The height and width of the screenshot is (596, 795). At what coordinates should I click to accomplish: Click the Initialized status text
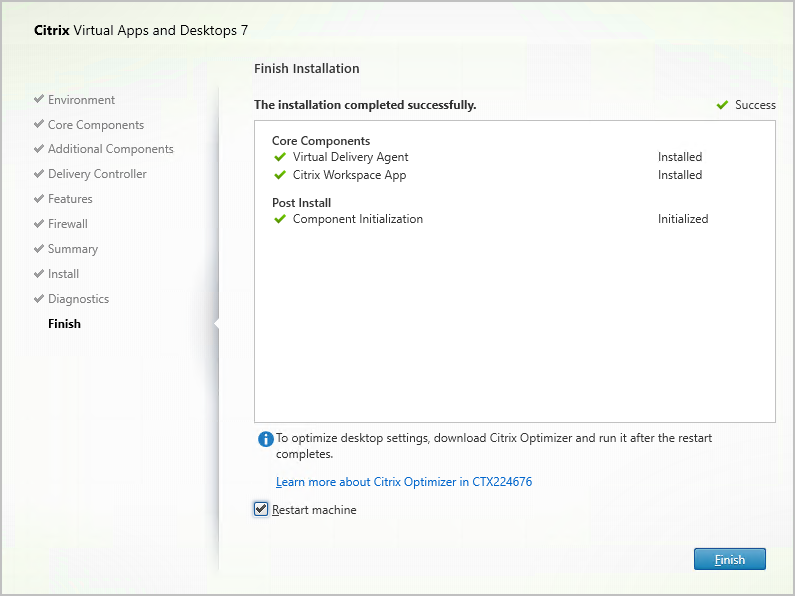pyautogui.click(x=683, y=219)
